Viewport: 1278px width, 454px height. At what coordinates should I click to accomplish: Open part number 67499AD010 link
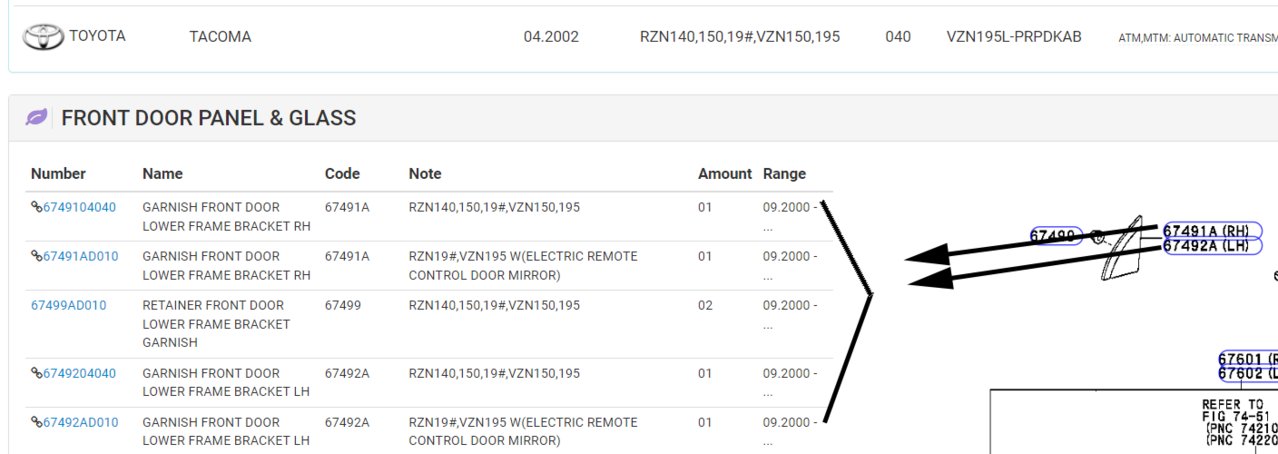[x=69, y=305]
